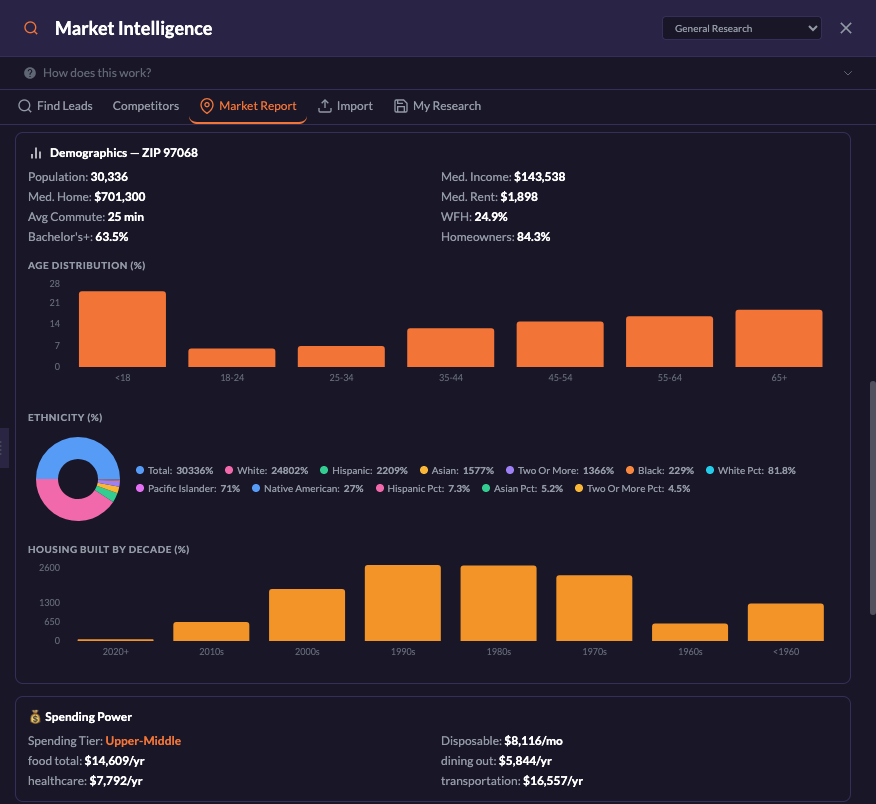Image resolution: width=876 pixels, height=804 pixels.
Task: Click the 2010s housing bar
Action: (x=211, y=631)
